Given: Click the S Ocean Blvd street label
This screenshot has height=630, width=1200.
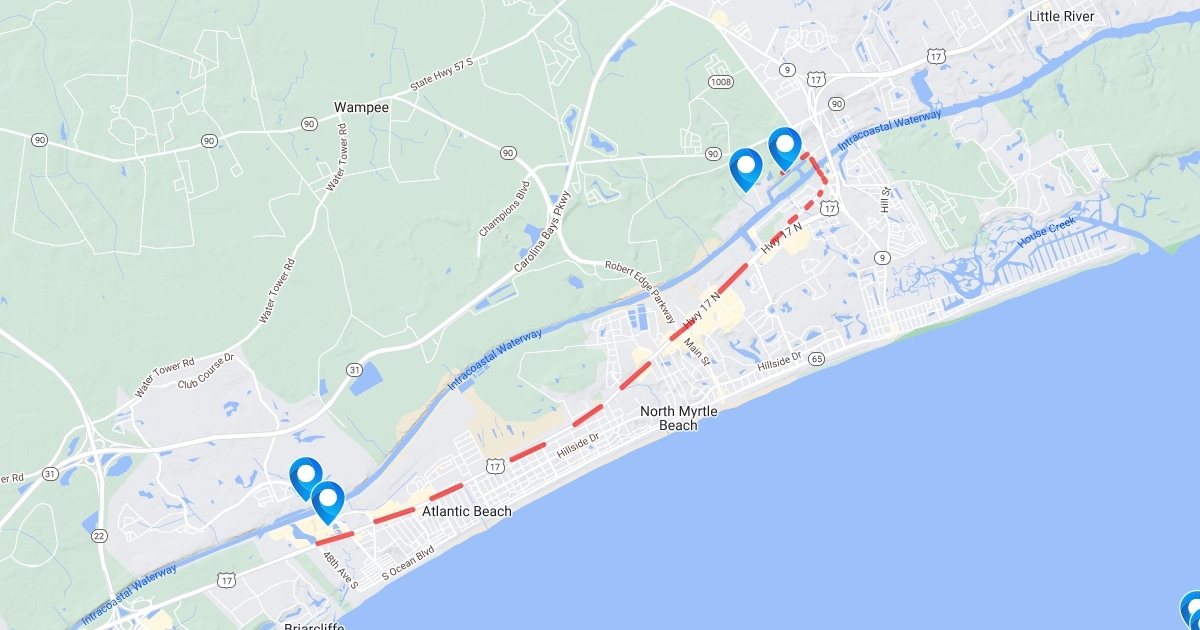Looking at the screenshot, I should click(409, 563).
